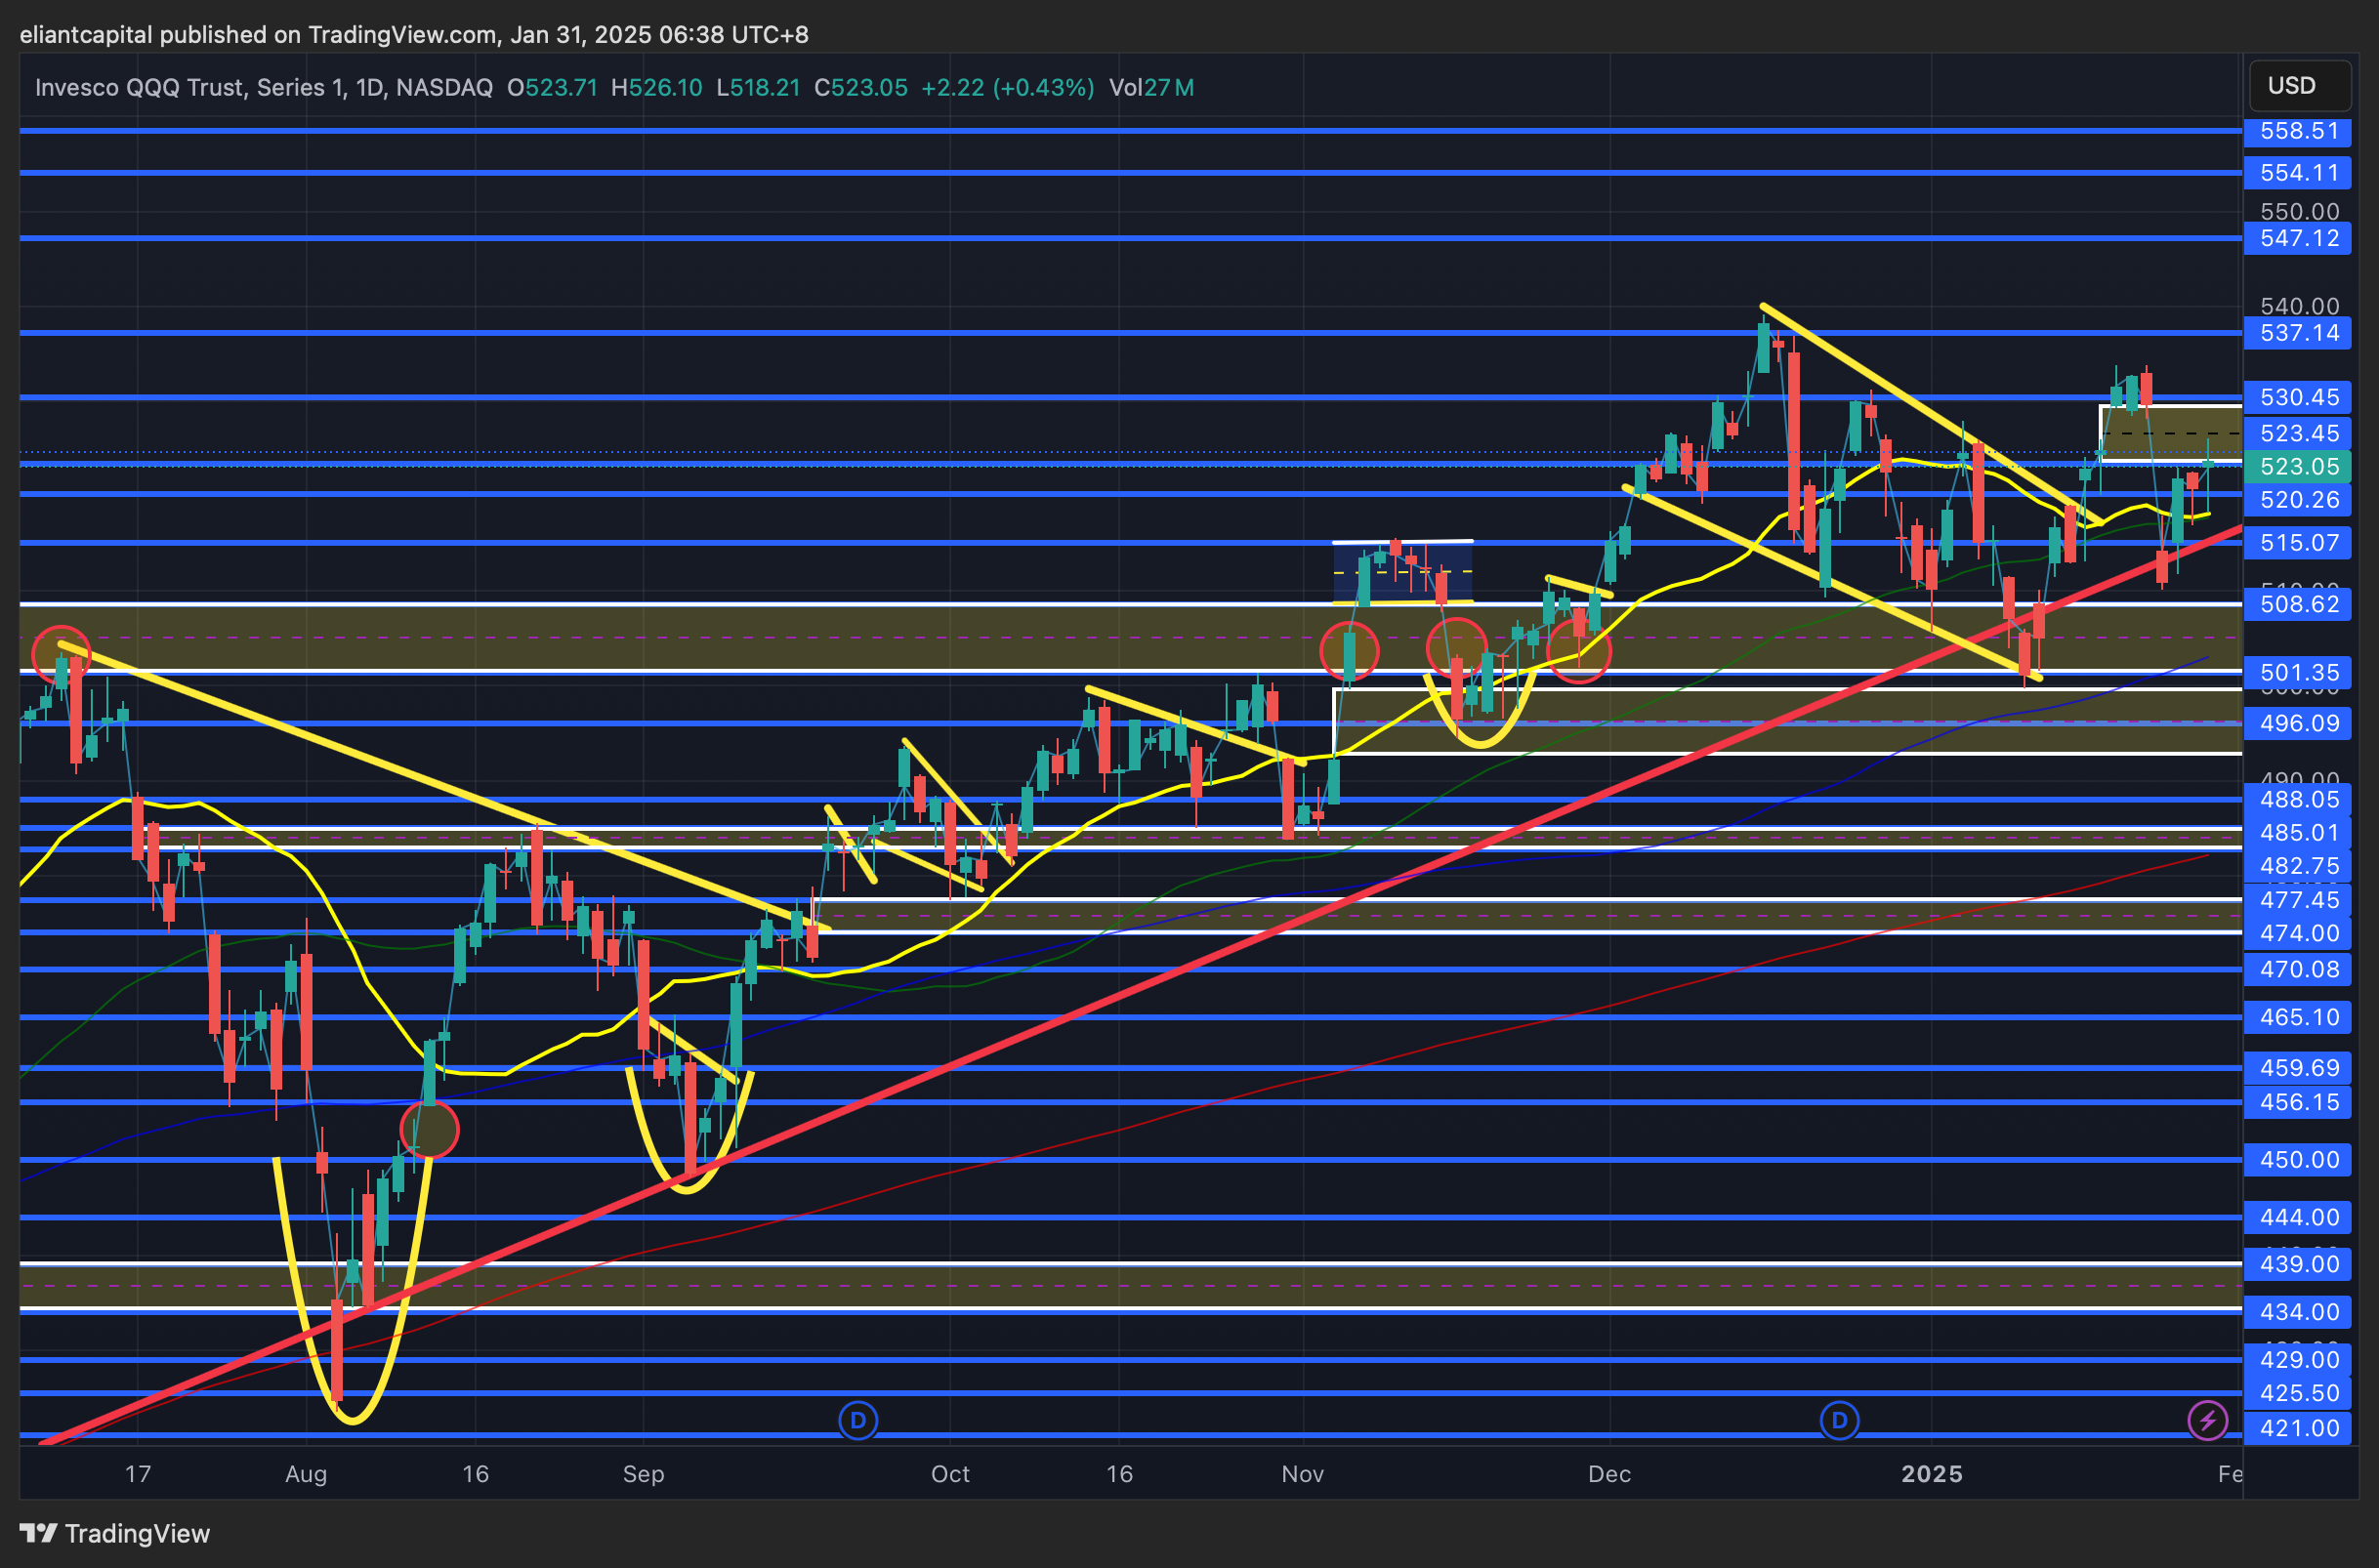Click the red circle near August breakout
This screenshot has height=1568, width=2379.
pos(429,1129)
